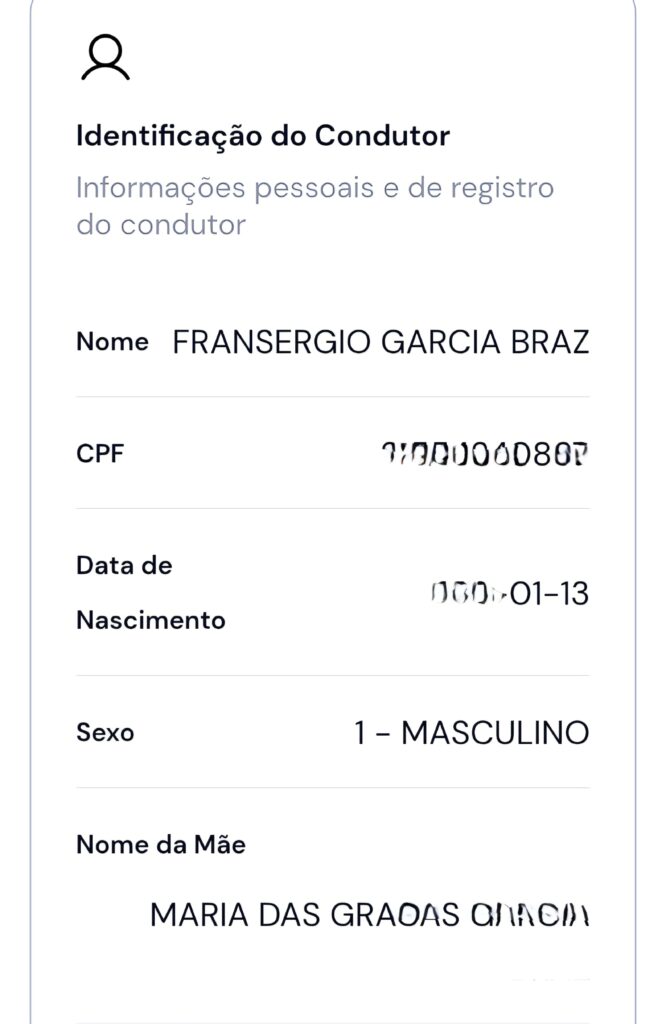Click the Sexo field label
The width and height of the screenshot is (666, 1024).
coord(105,733)
